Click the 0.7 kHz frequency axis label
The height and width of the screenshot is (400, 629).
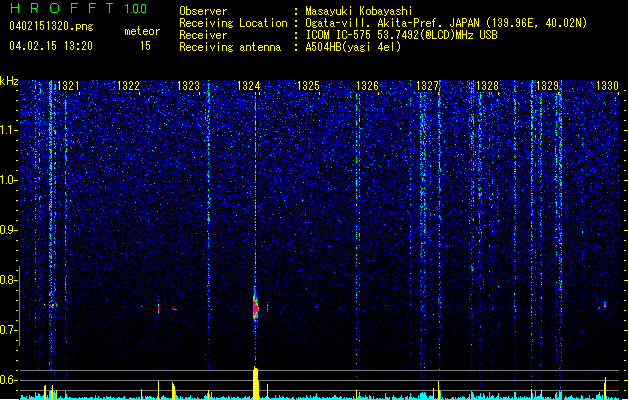(9, 330)
